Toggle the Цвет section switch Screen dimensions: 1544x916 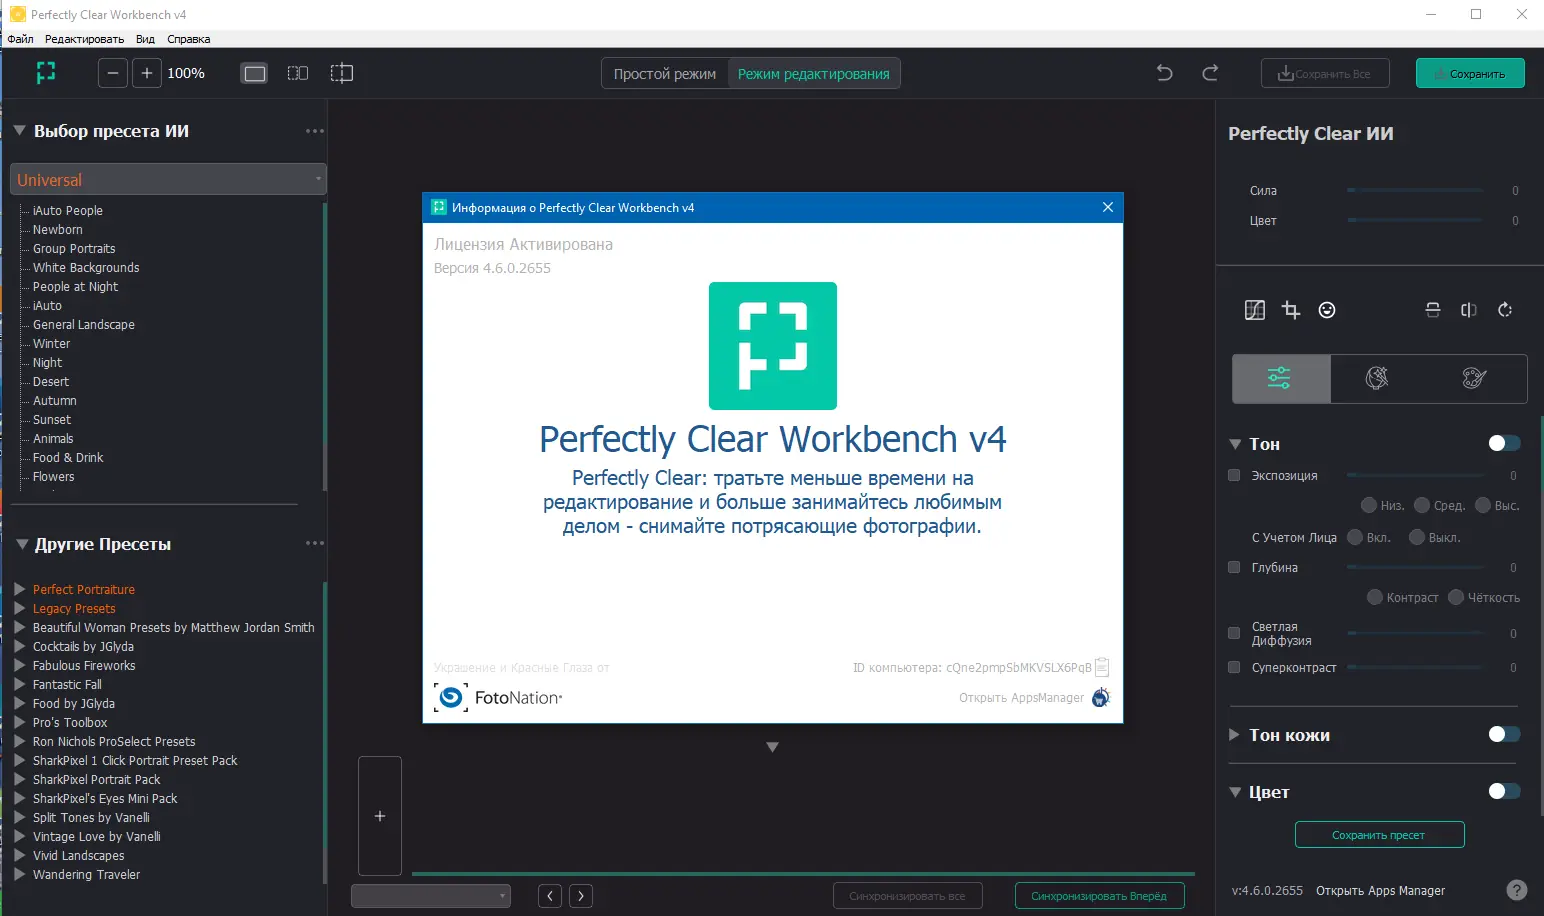(1504, 791)
